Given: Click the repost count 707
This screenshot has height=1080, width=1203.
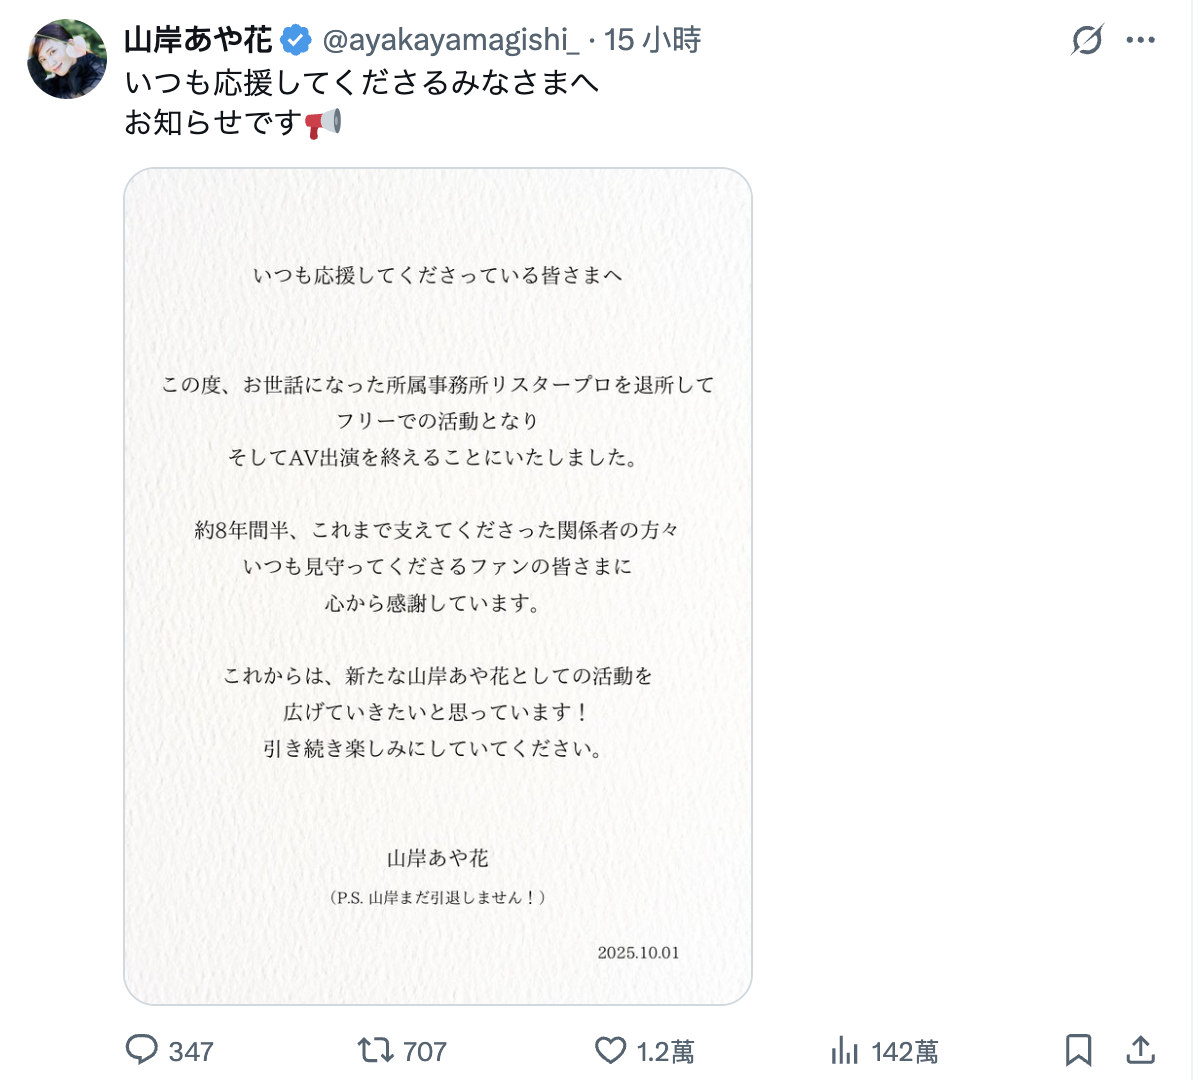Looking at the screenshot, I should 425,1052.
